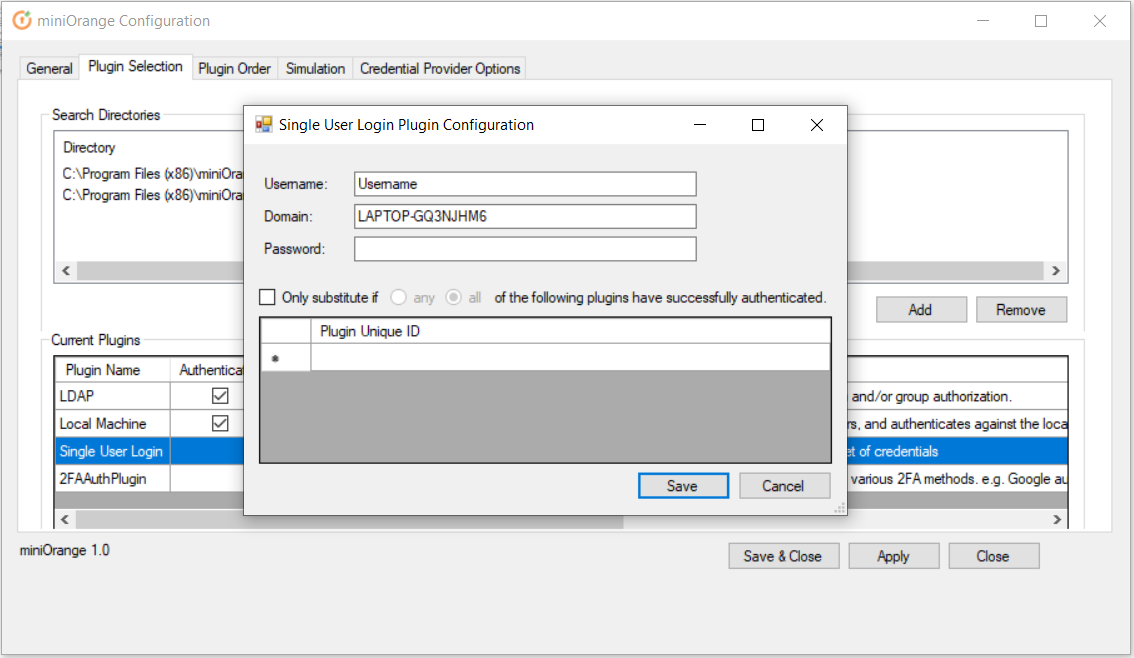Click the Current Plugins right scroll arrow
The width and height of the screenshot is (1134, 658).
point(1057,519)
